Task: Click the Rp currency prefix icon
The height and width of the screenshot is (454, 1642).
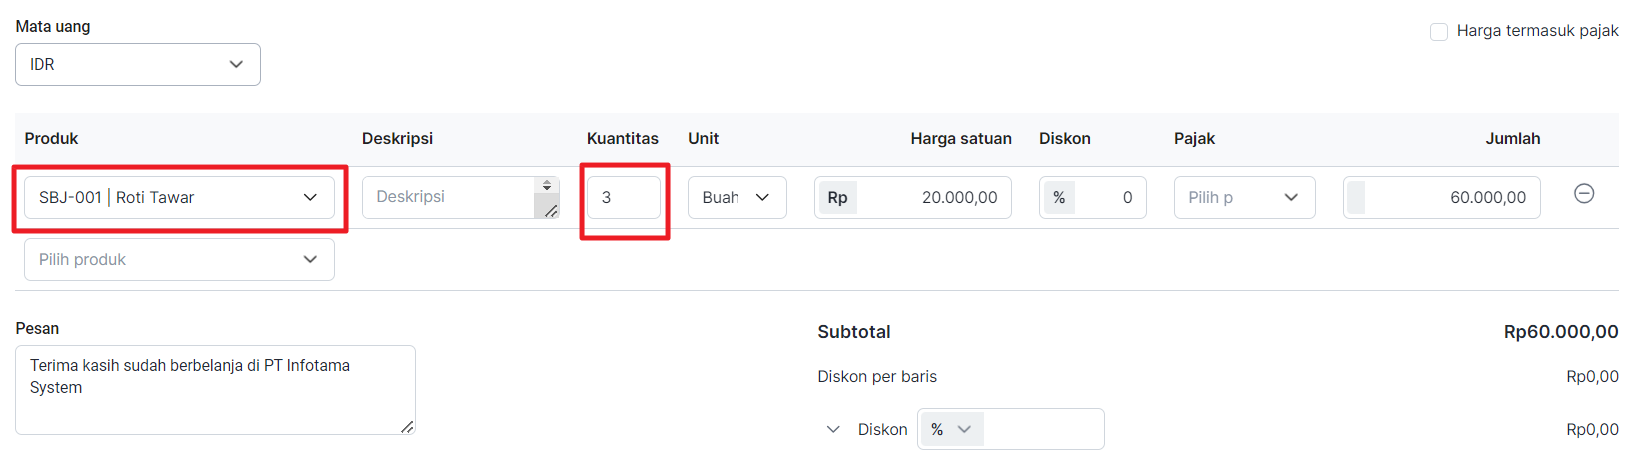Action: pos(837,198)
